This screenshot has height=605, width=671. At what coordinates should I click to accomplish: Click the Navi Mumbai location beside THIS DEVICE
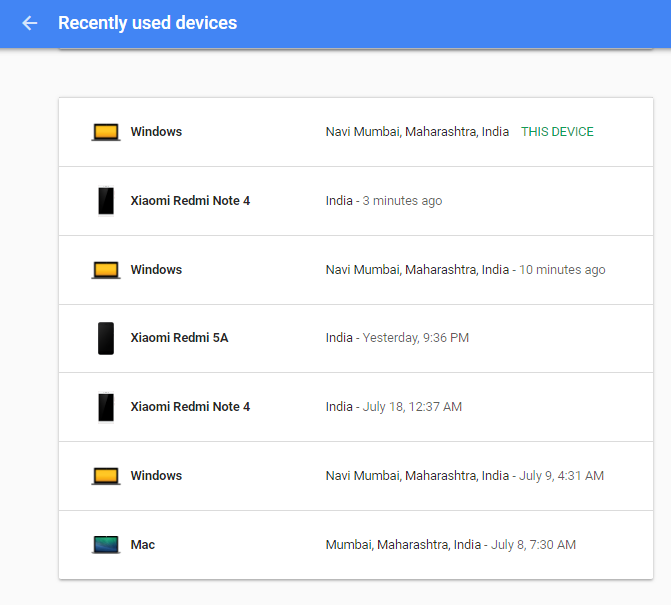coord(417,132)
